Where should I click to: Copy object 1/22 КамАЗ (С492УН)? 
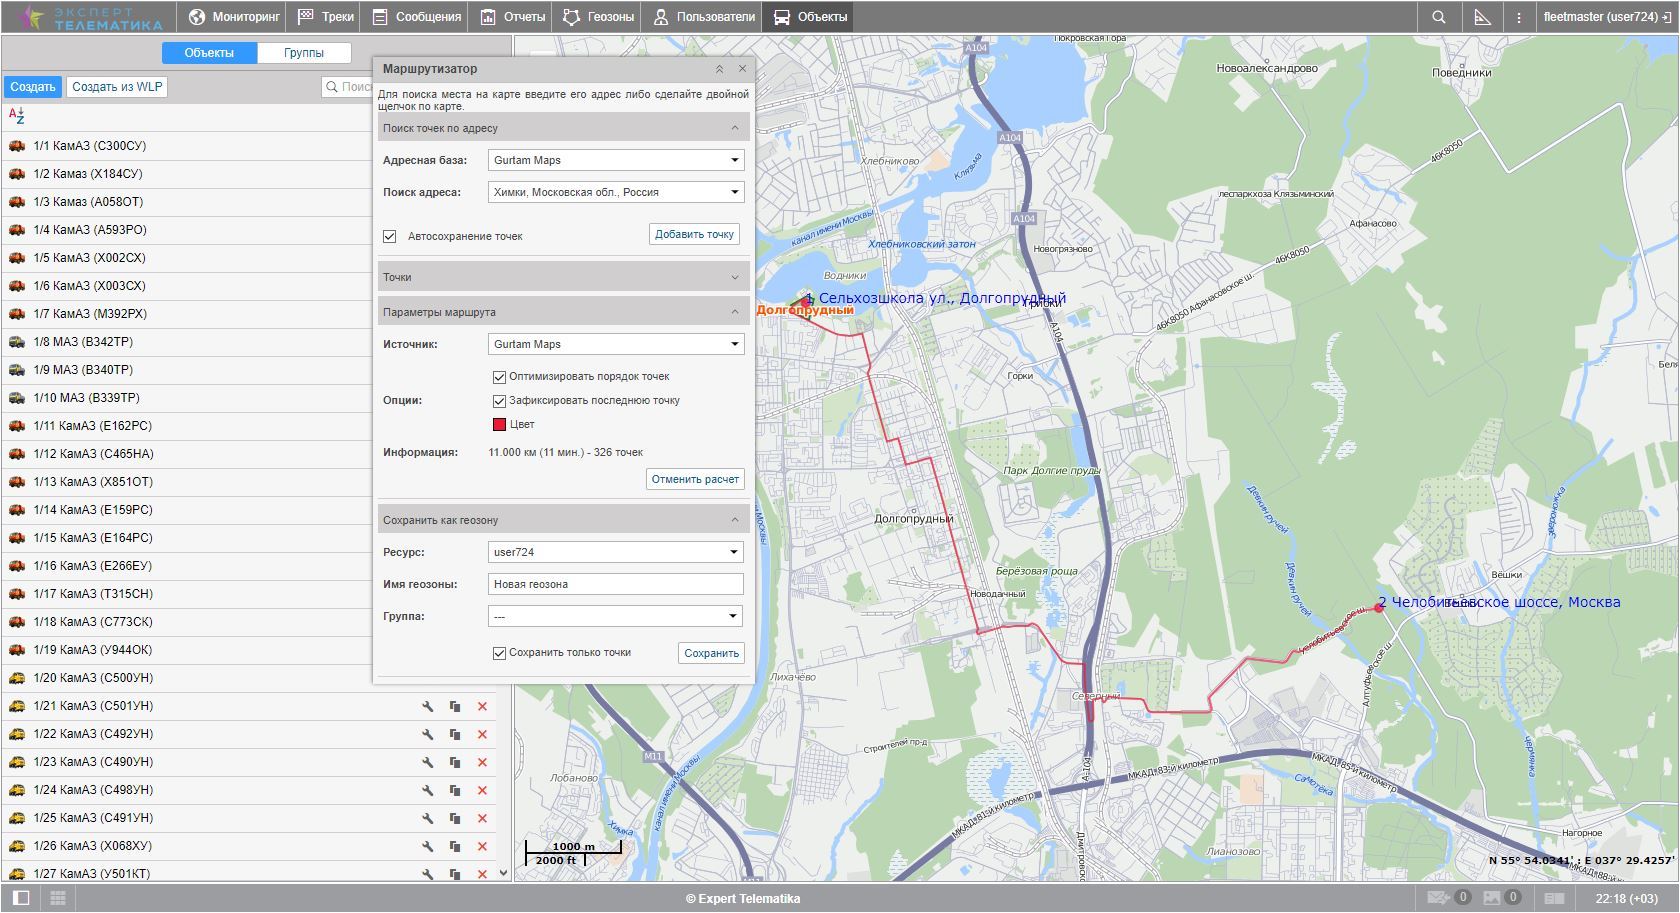tap(455, 734)
